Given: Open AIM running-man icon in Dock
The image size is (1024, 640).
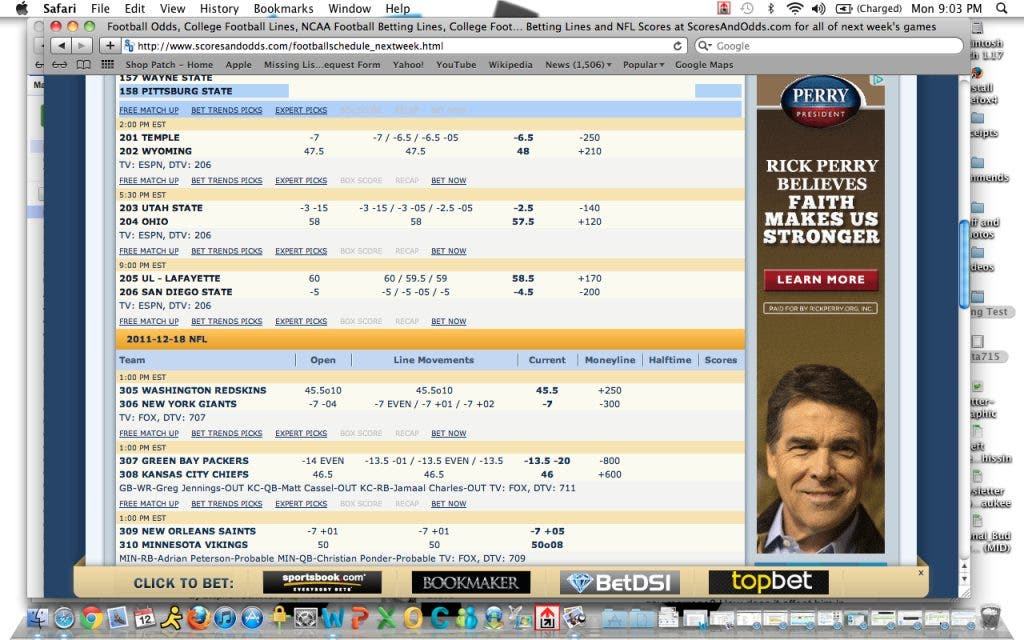Looking at the screenshot, I should coord(171,617).
